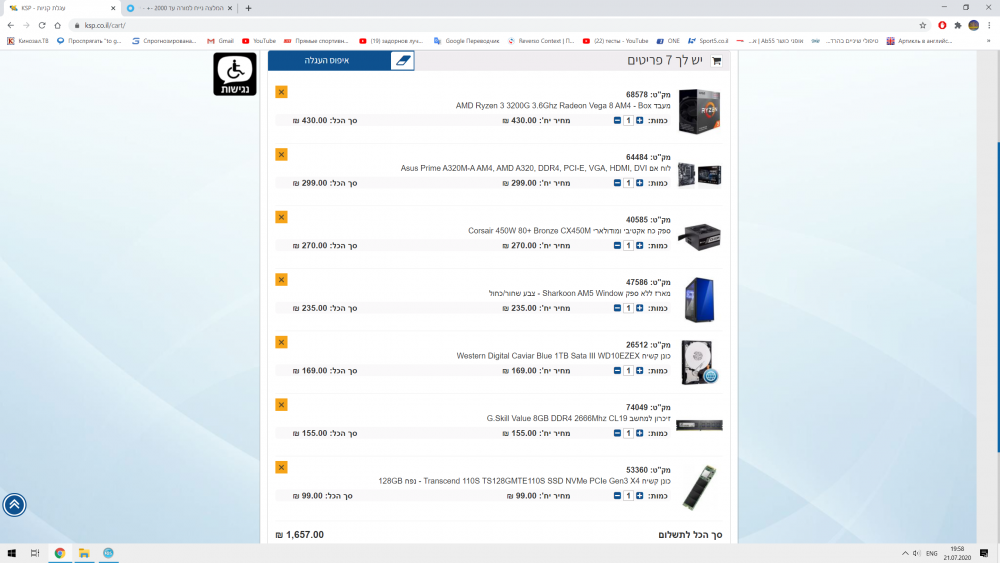
Task: Open the Google Переводчик bookmark
Action: pos(466,41)
